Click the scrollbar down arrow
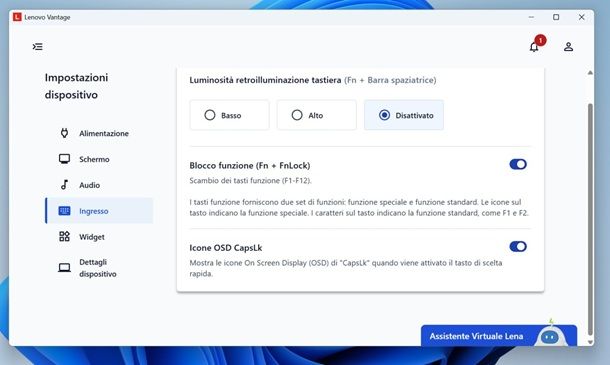Viewport: 610px width, 365px height. 590,342
